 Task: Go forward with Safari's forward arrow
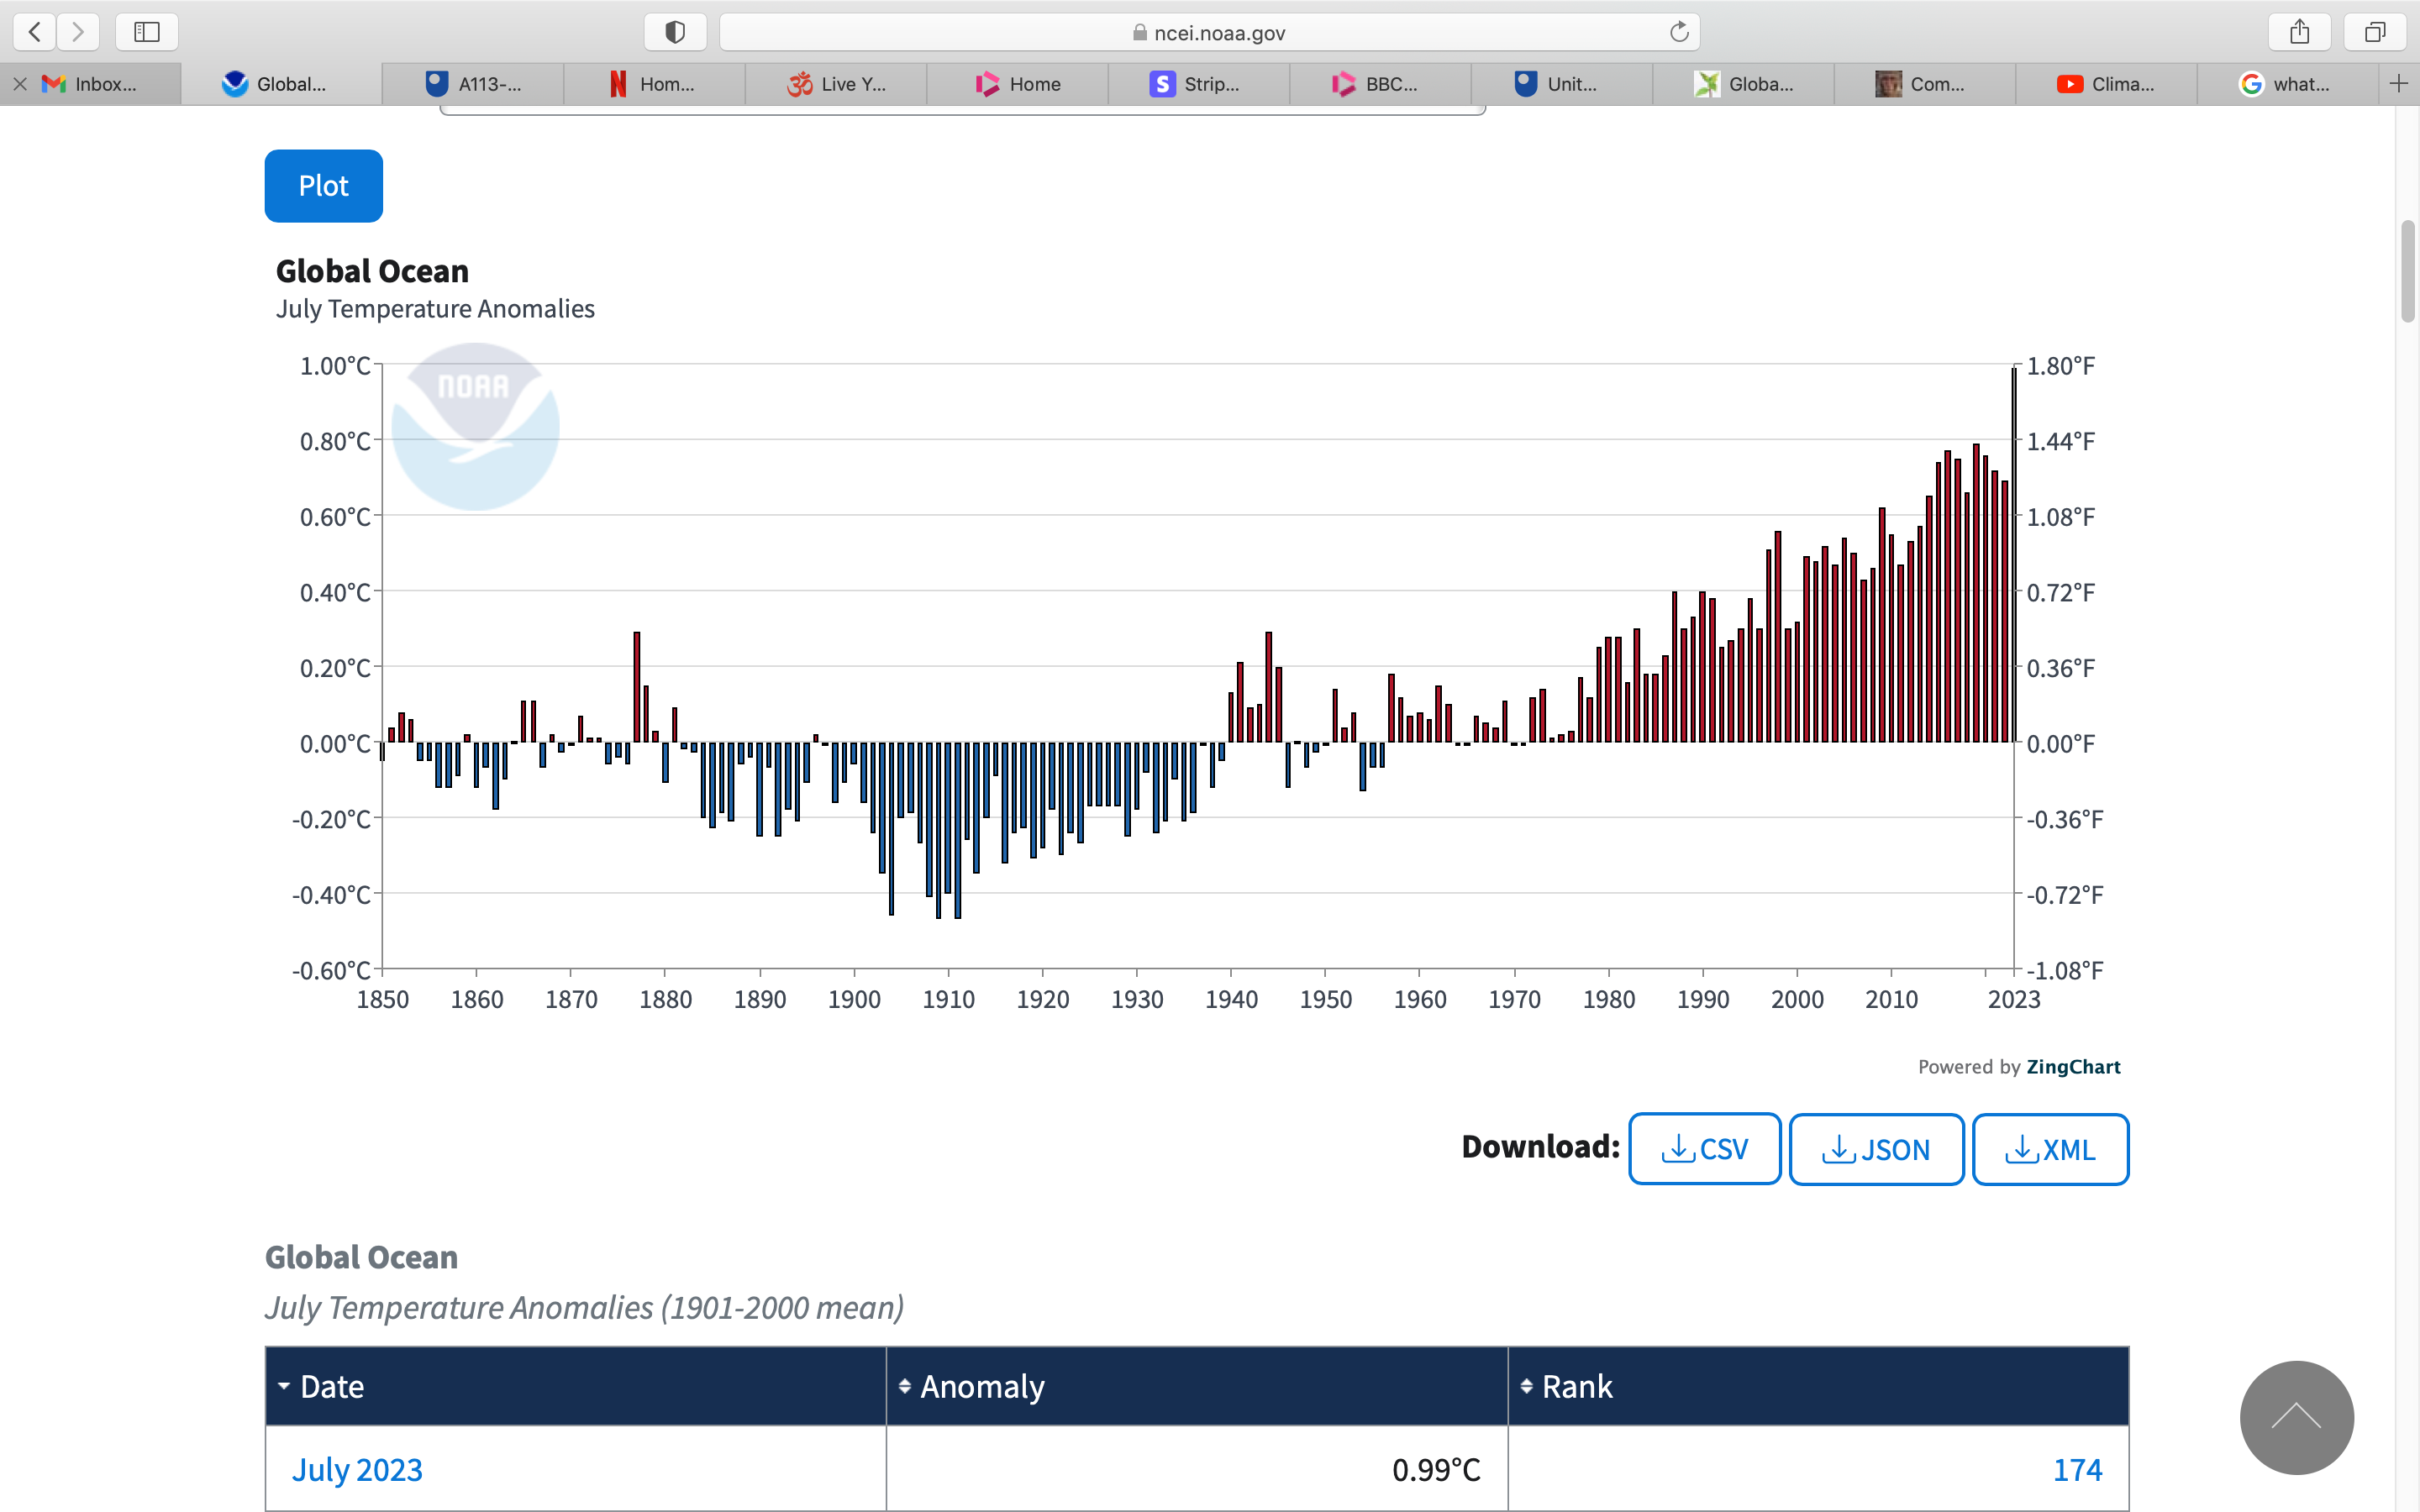click(x=78, y=32)
